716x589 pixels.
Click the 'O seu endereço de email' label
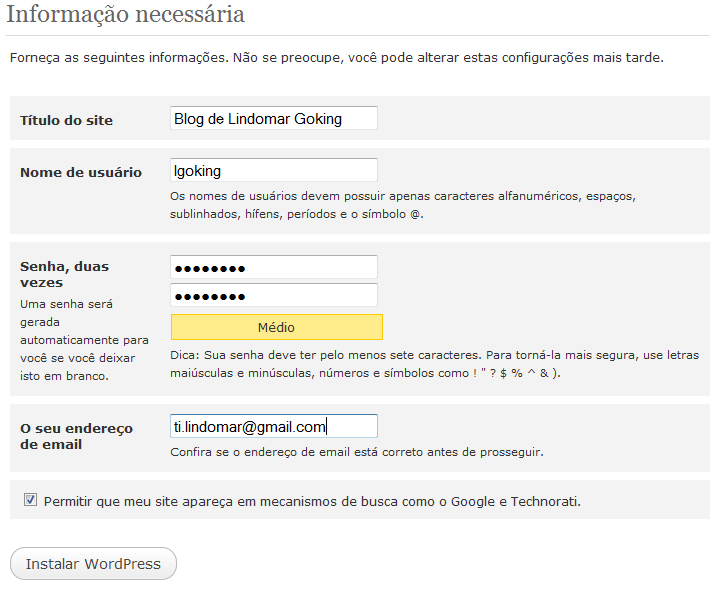tap(76, 436)
